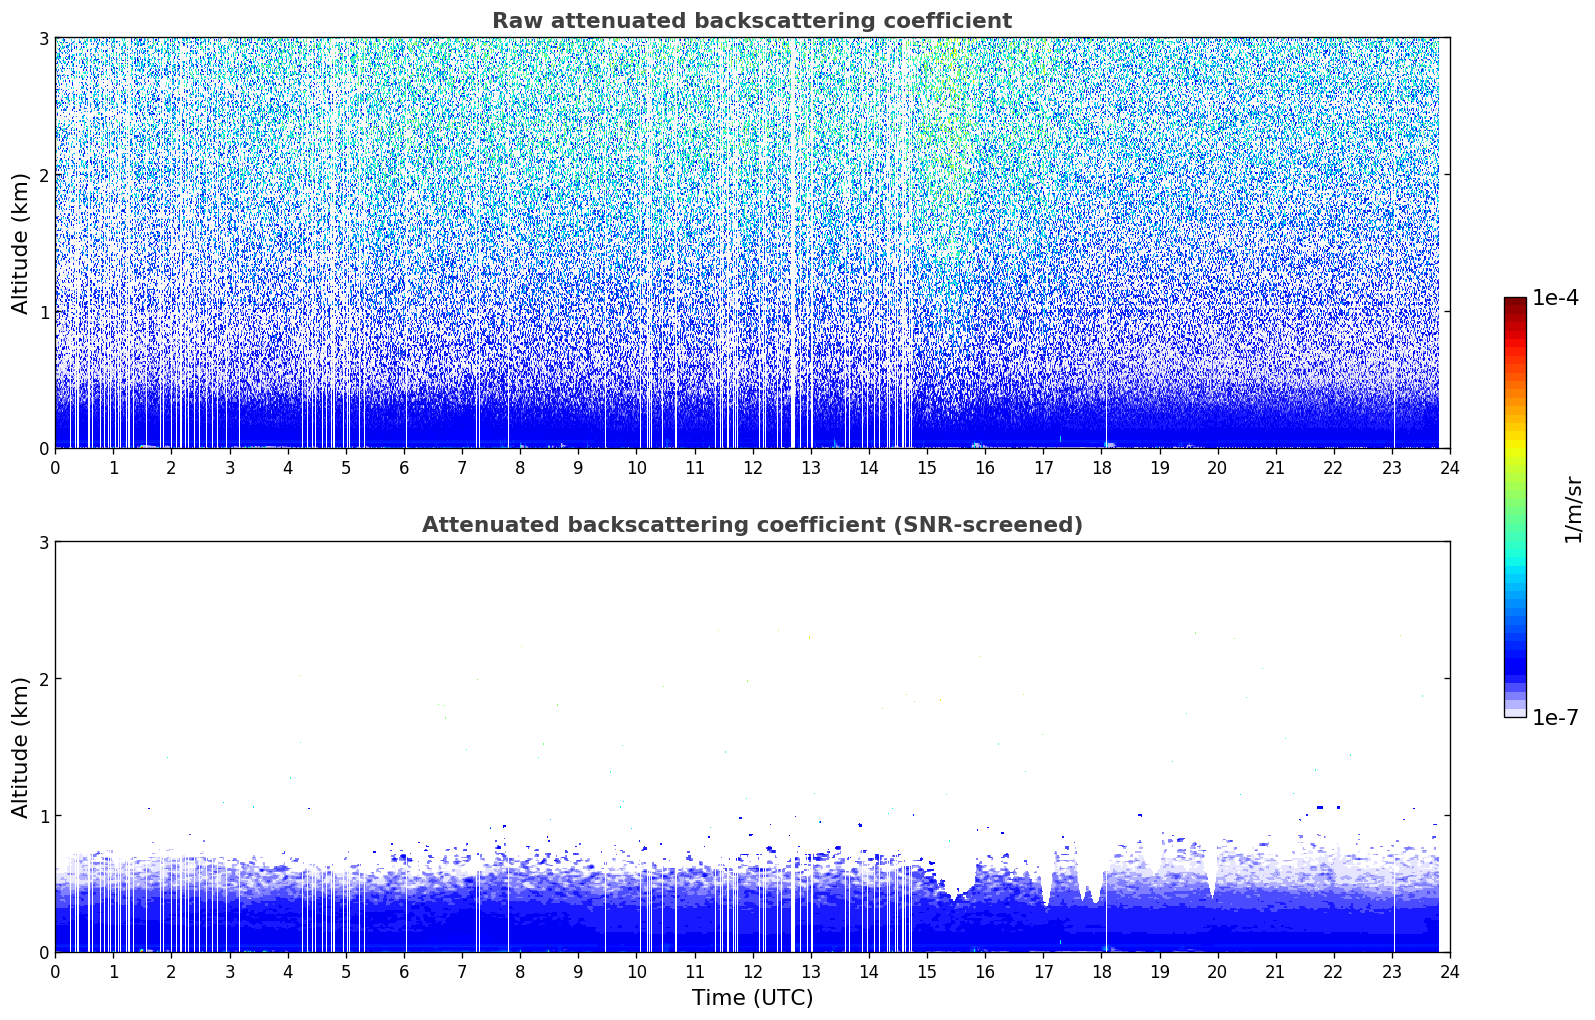
Task: Click the "1/m/sr" colorbar unit label
Action: click(1573, 509)
